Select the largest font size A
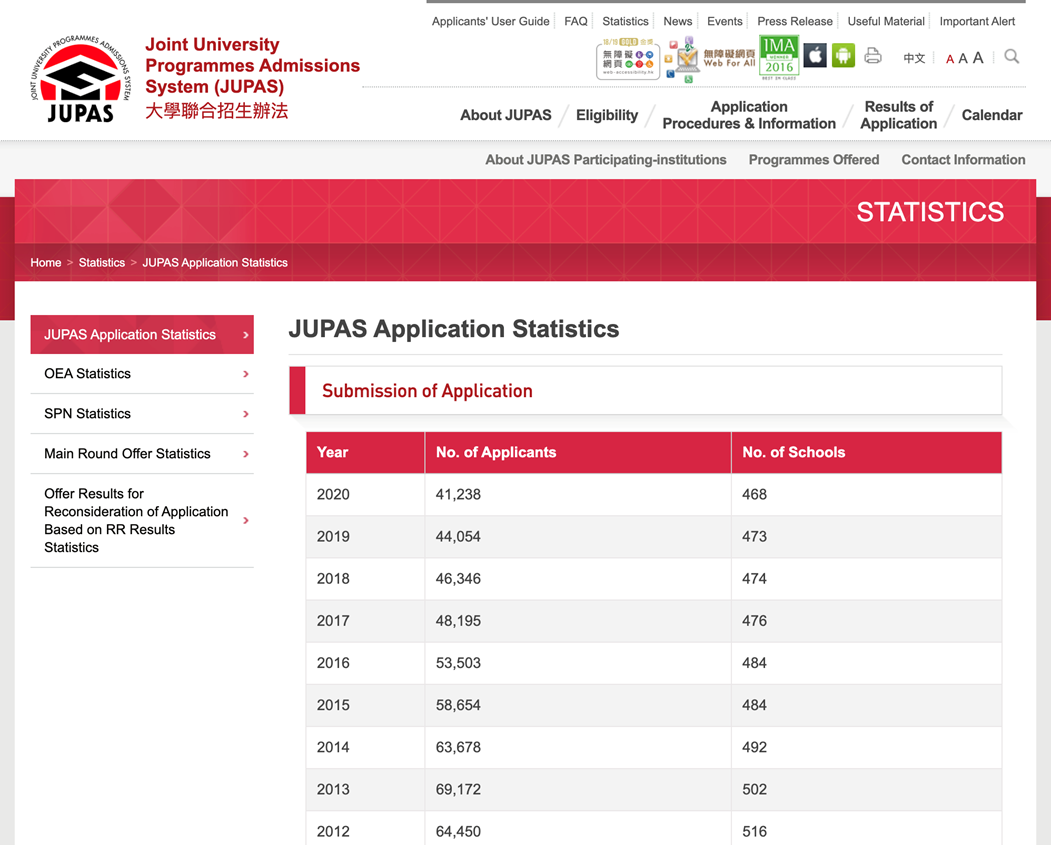1051x845 pixels. click(x=978, y=58)
